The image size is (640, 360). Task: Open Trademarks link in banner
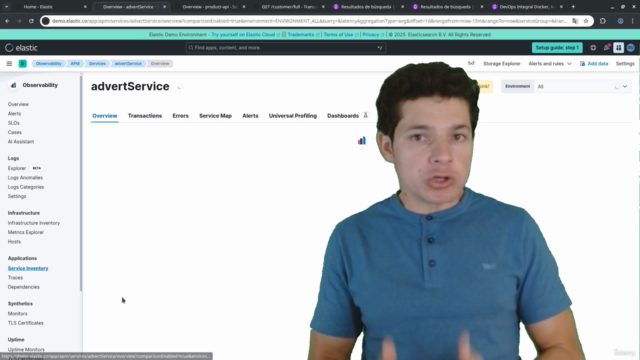click(303, 35)
